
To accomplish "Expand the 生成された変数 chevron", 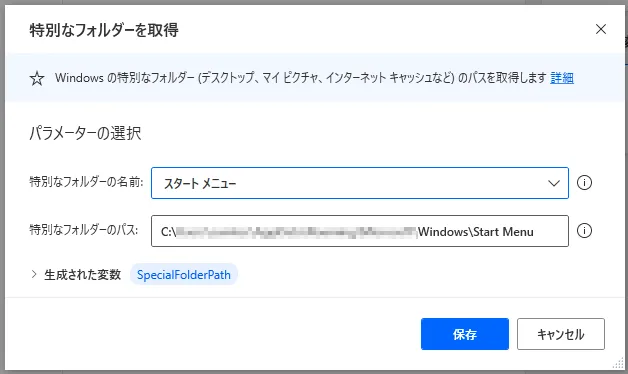I will tap(34, 274).
